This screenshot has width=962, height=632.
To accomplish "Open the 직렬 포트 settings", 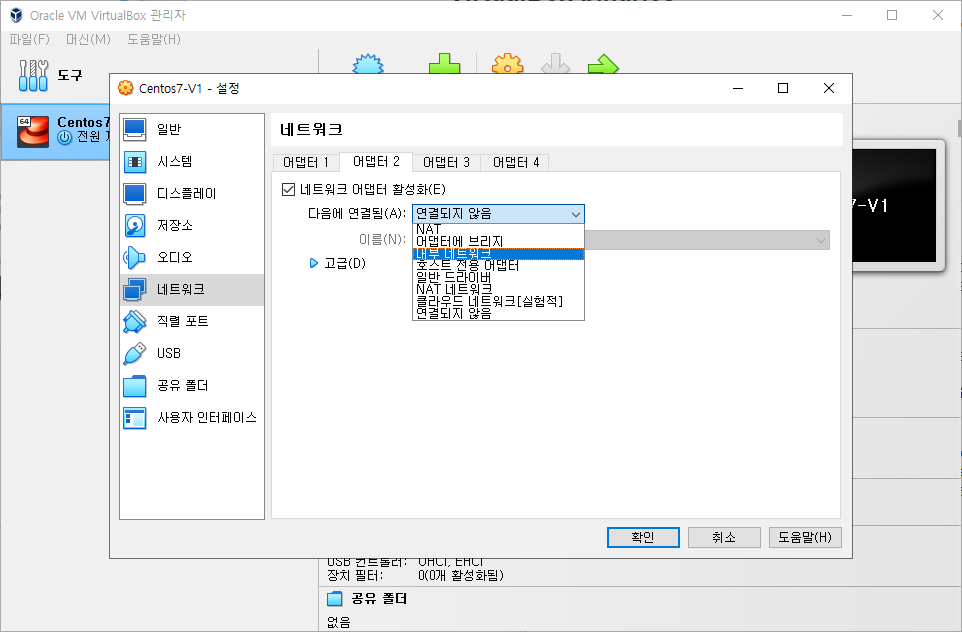I will [x=192, y=322].
